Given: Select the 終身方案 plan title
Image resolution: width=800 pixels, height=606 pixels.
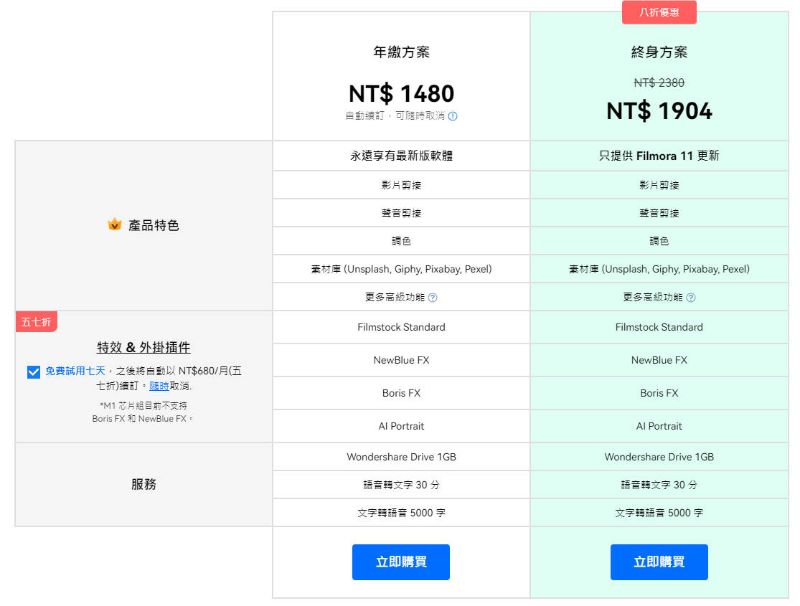Looking at the screenshot, I should (659, 52).
